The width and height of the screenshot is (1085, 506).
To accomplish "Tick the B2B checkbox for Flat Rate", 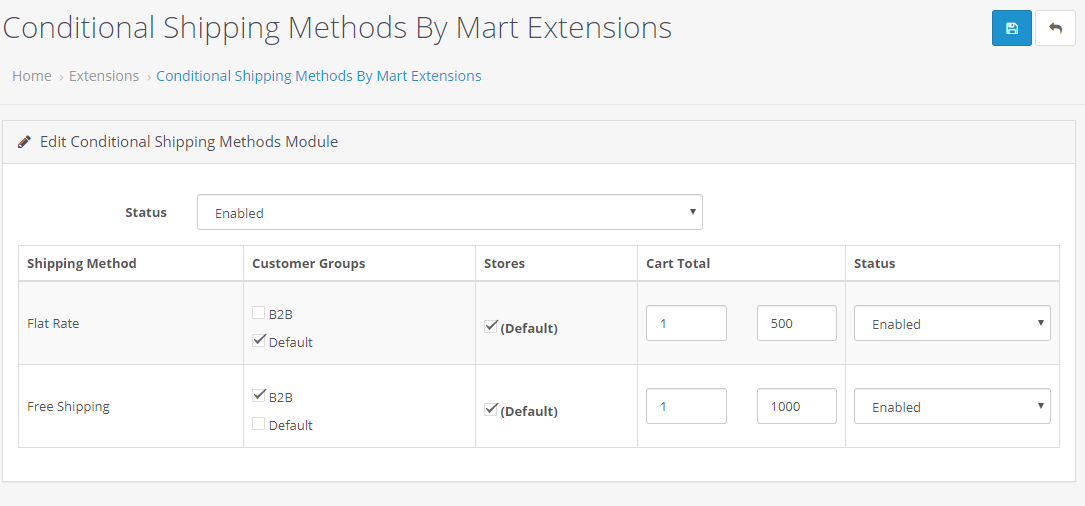I will pyautogui.click(x=259, y=313).
